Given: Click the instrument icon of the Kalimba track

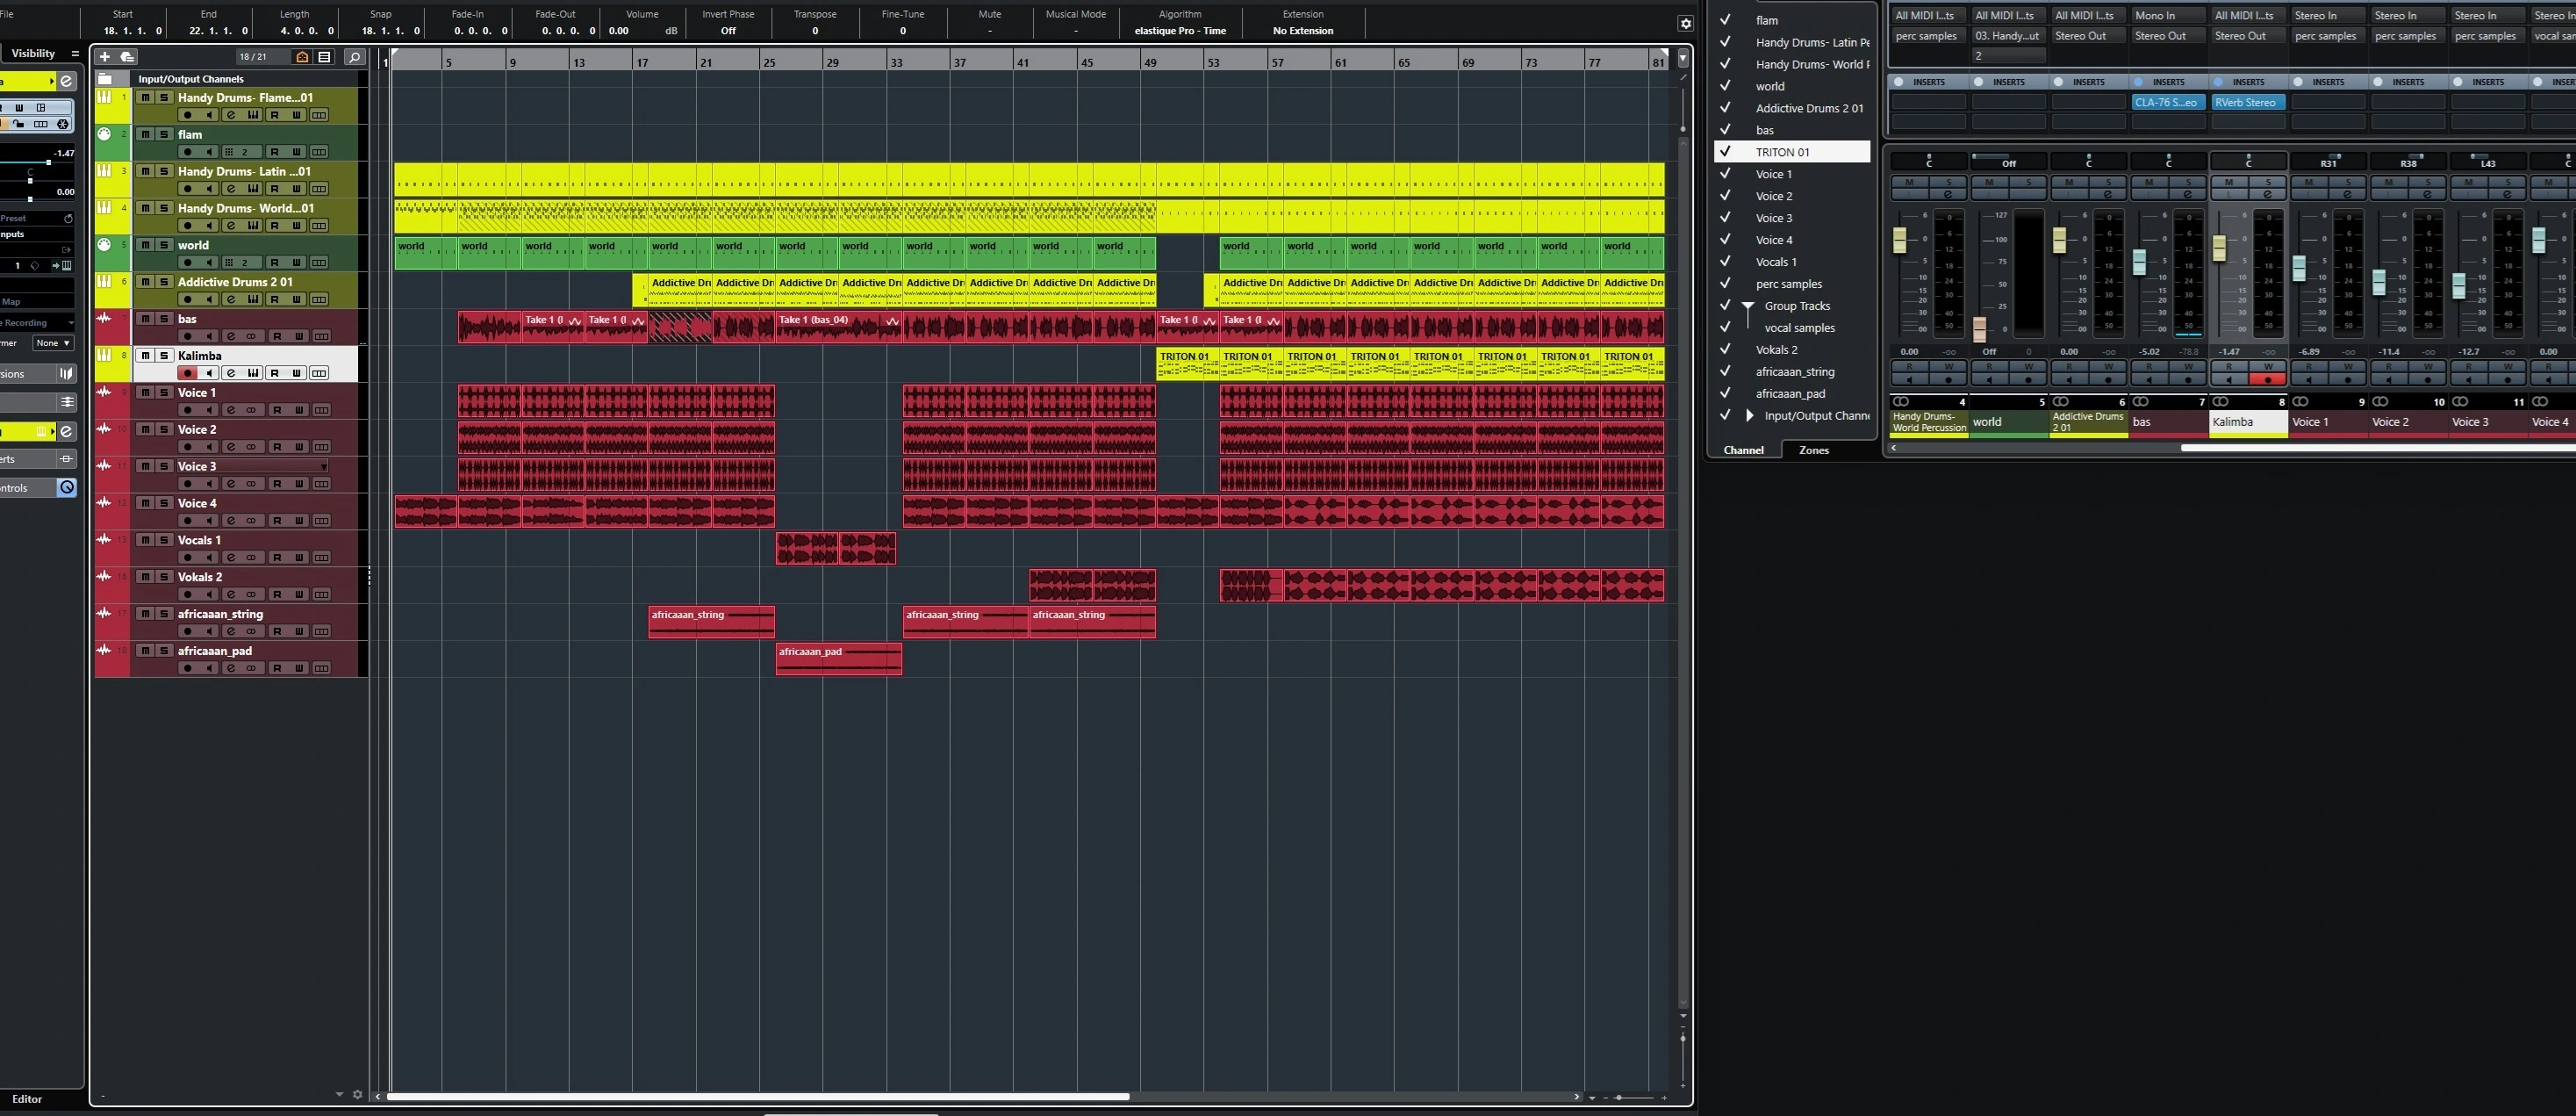Looking at the screenshot, I should point(104,355).
